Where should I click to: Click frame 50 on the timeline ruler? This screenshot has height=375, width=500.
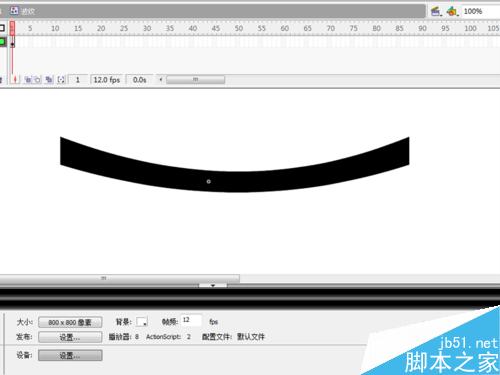pos(239,28)
